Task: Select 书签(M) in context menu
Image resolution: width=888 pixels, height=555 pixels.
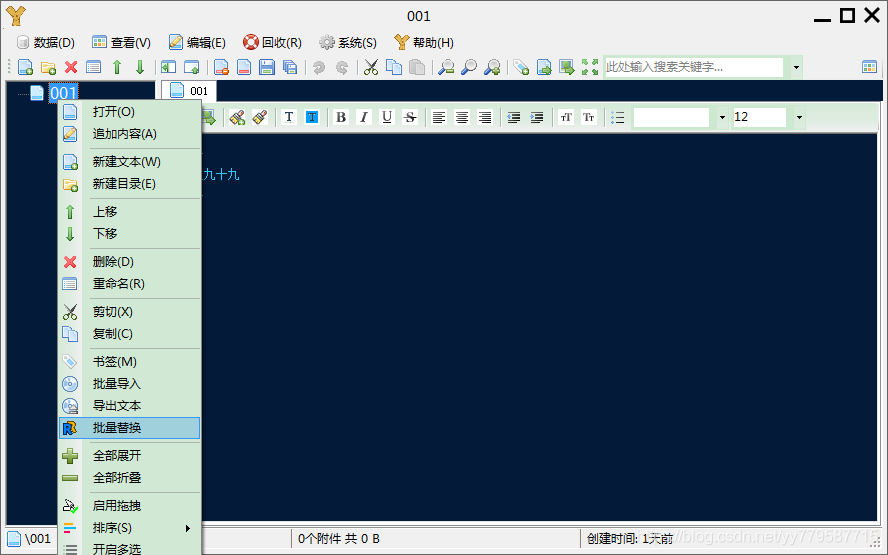Action: pos(130,362)
